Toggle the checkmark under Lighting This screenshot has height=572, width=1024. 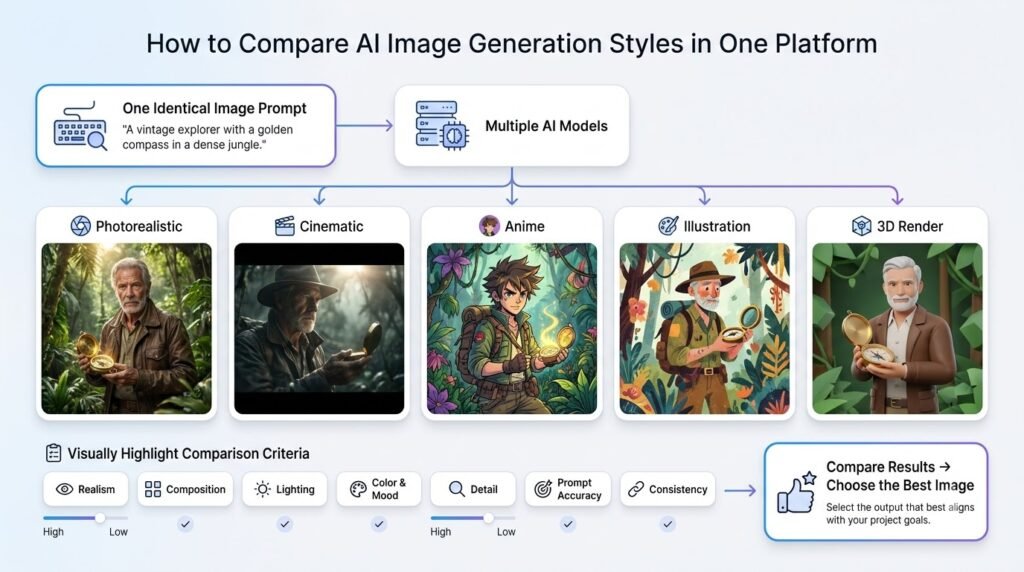(x=284, y=524)
